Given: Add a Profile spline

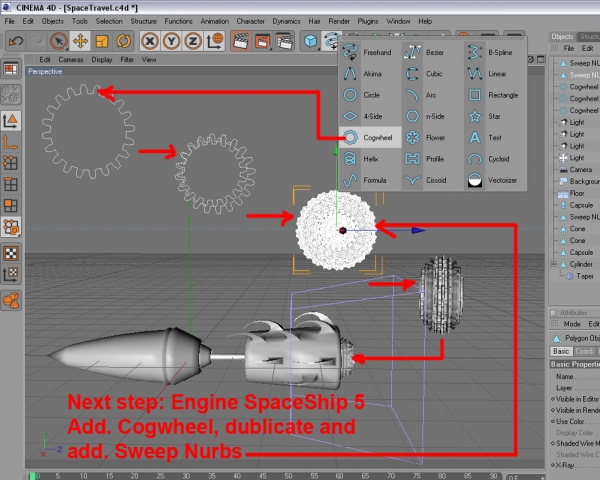Looking at the screenshot, I should (432, 158).
